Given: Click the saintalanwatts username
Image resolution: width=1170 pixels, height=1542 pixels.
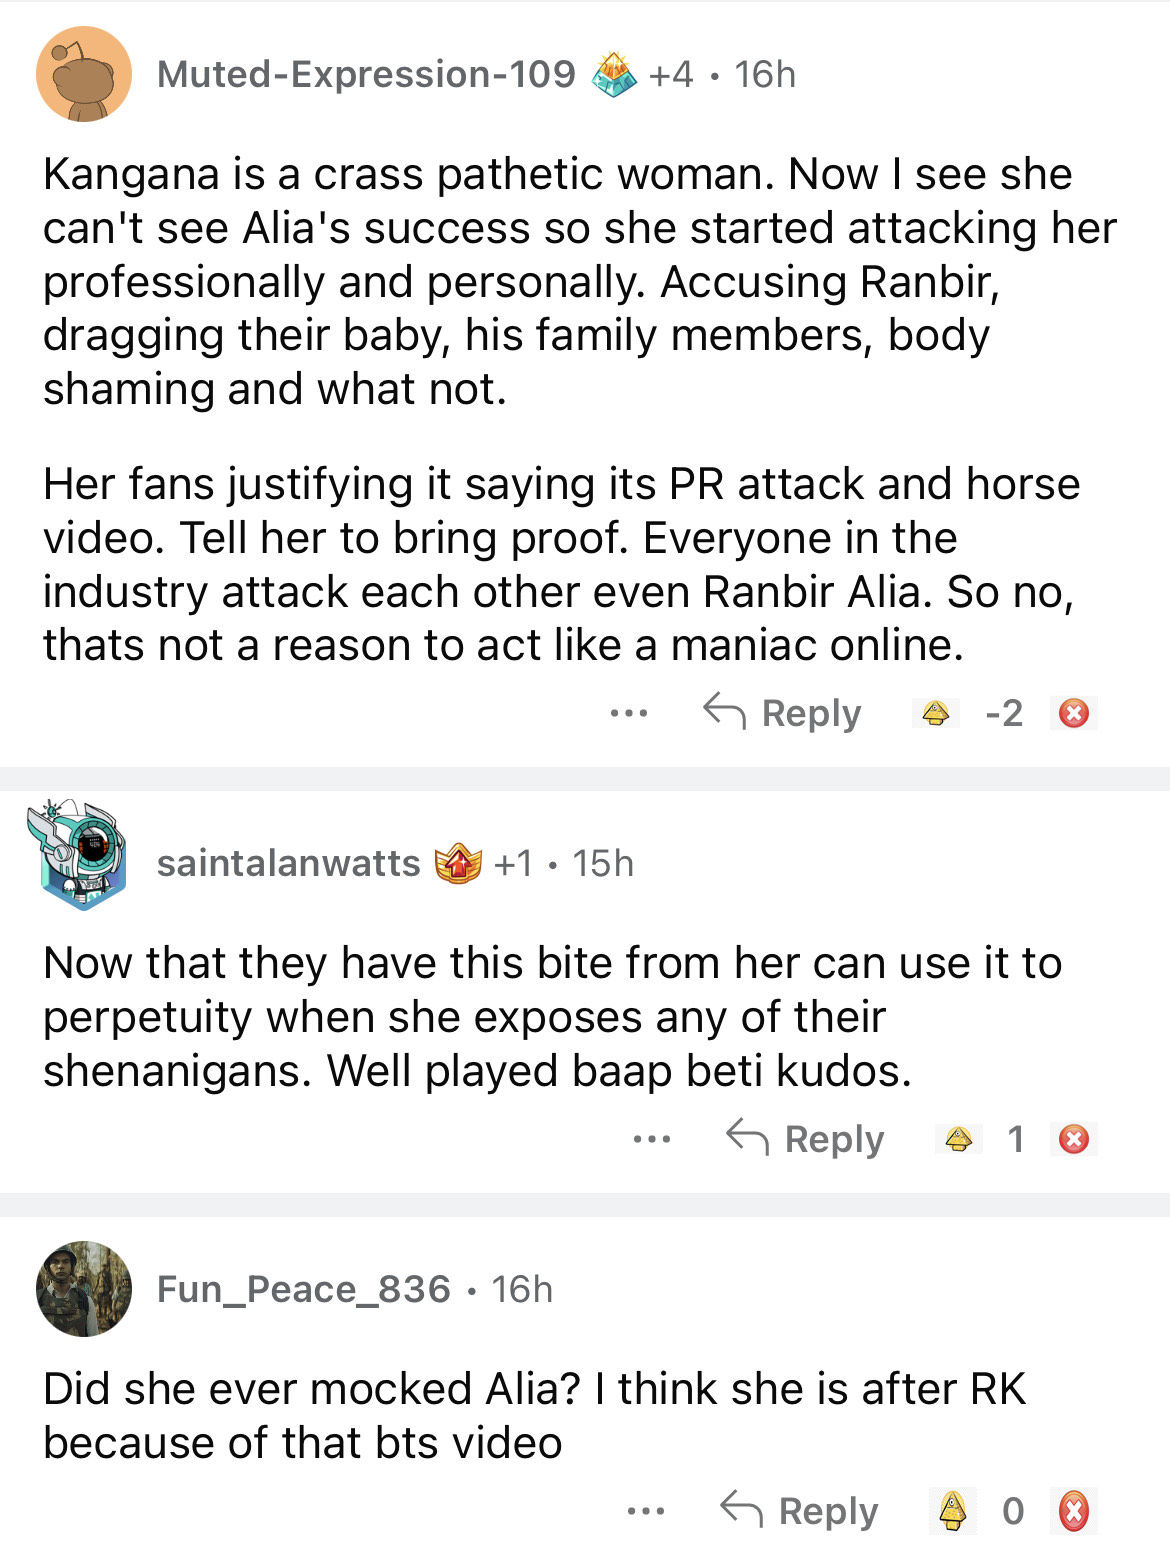Looking at the screenshot, I should [288, 863].
